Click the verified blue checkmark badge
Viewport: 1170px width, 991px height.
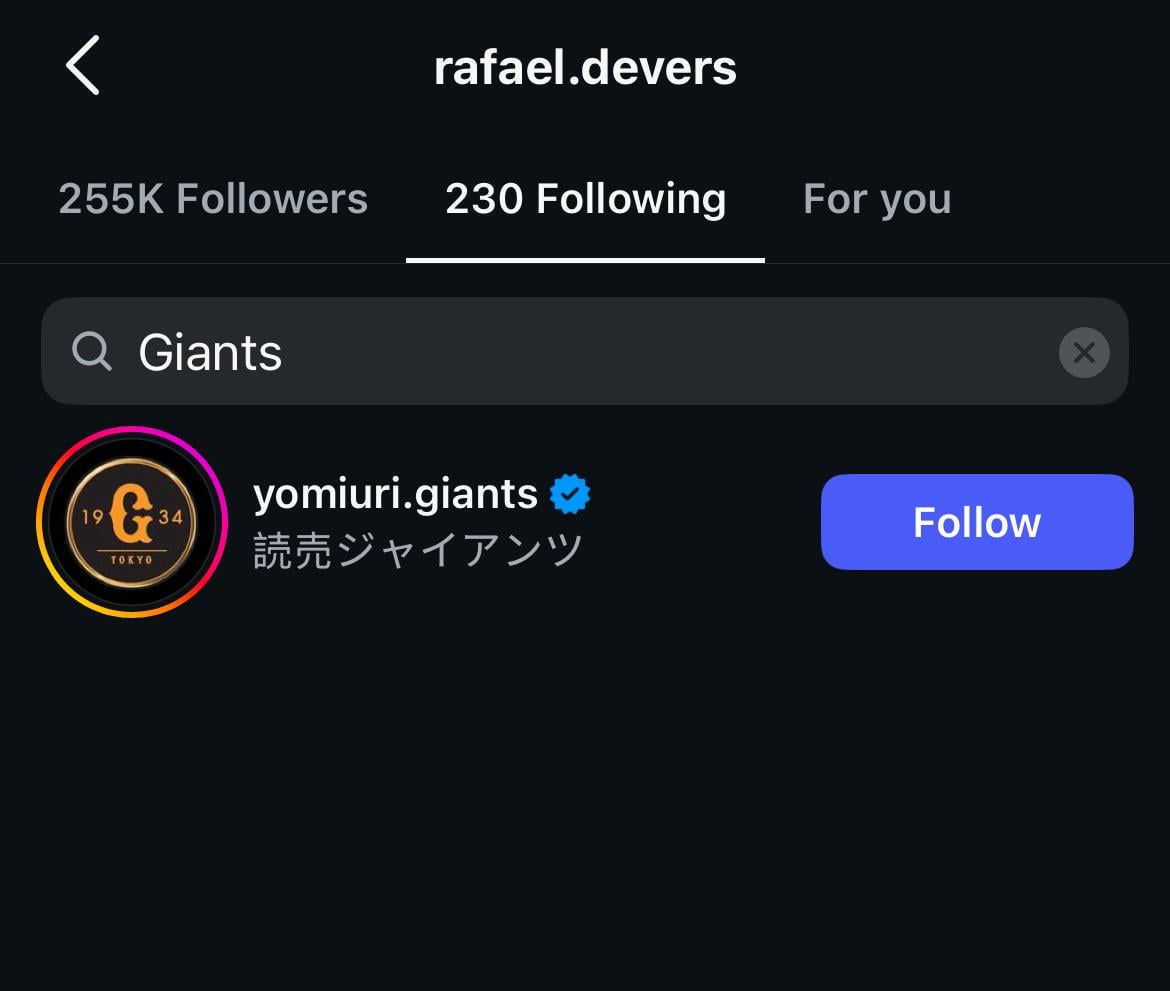pyautogui.click(x=572, y=493)
